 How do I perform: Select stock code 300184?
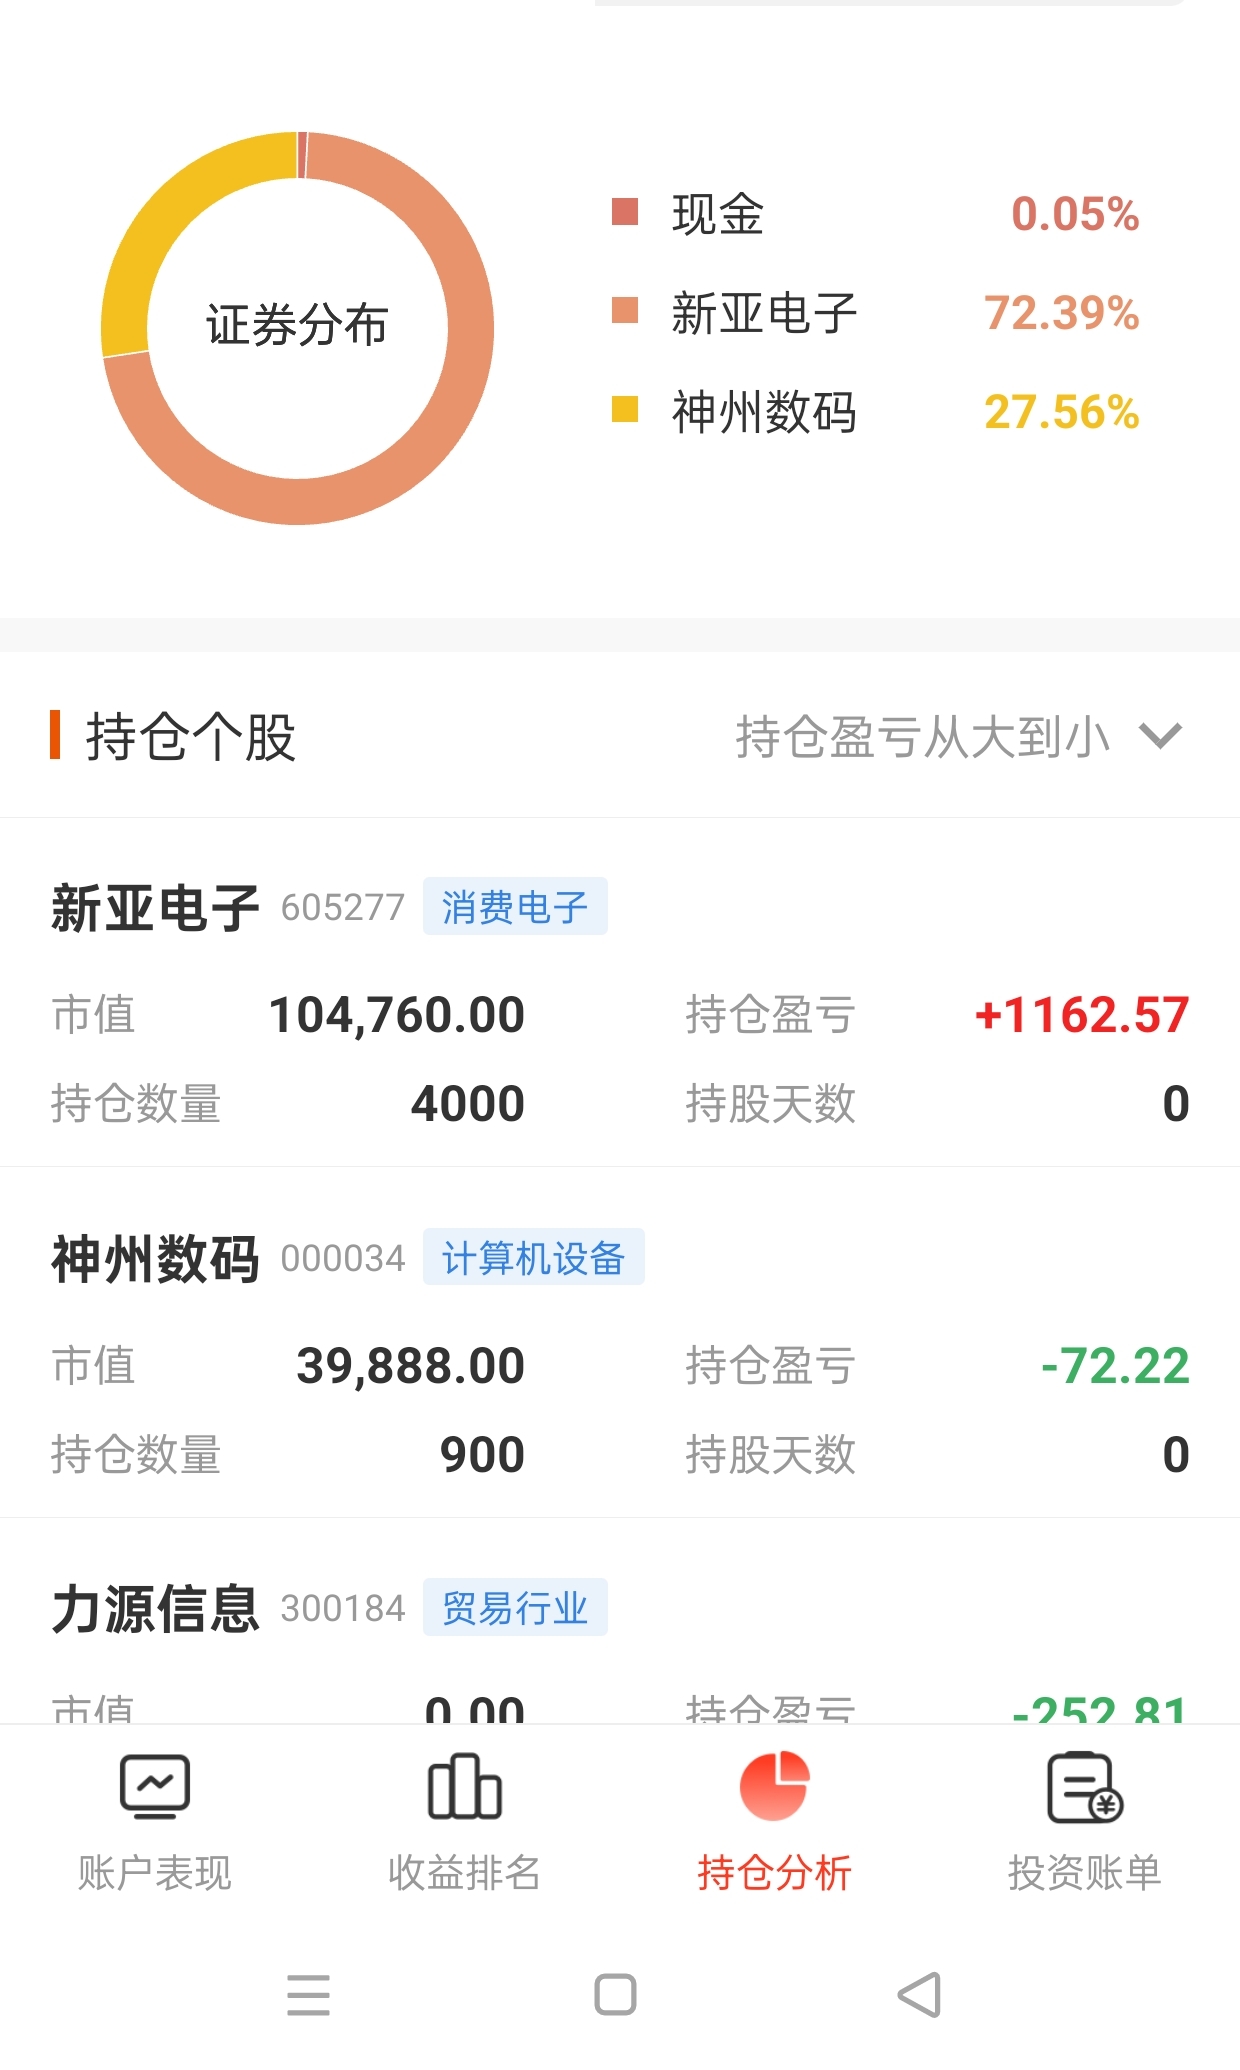[x=343, y=1609]
